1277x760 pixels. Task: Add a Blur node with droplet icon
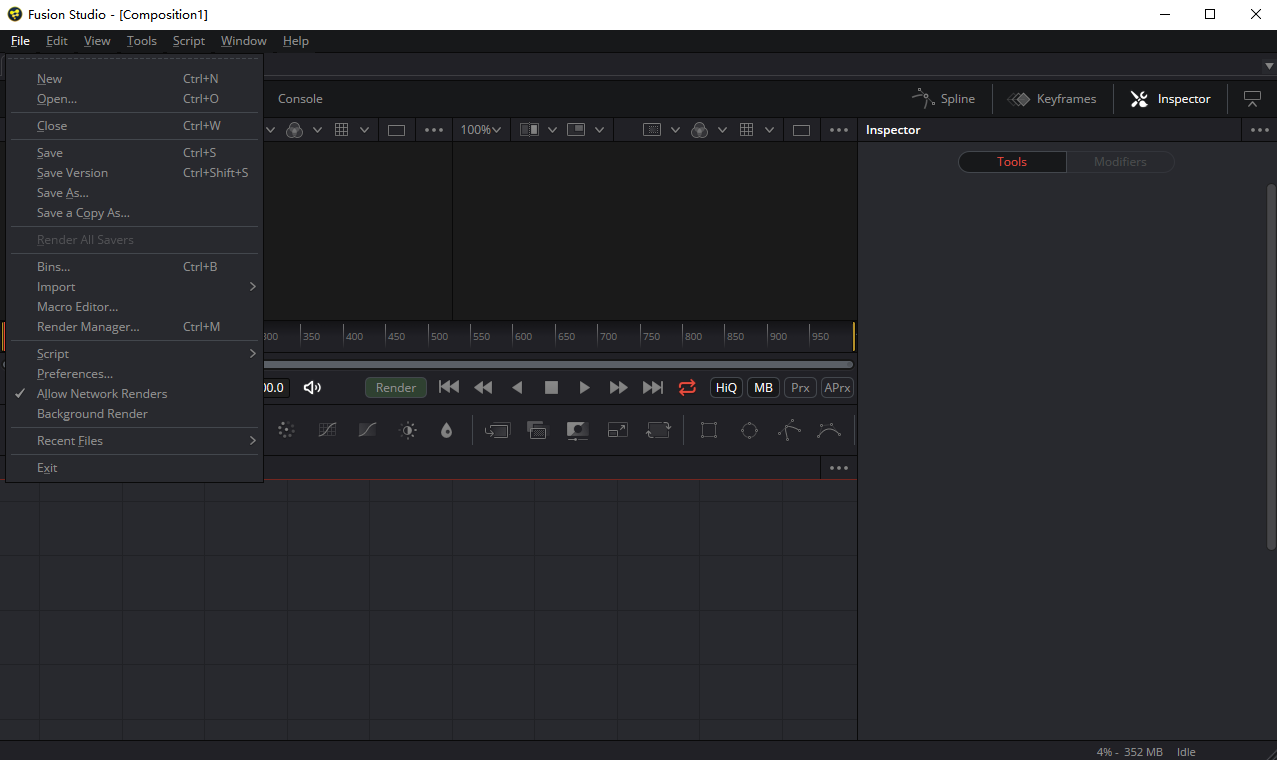click(x=446, y=430)
